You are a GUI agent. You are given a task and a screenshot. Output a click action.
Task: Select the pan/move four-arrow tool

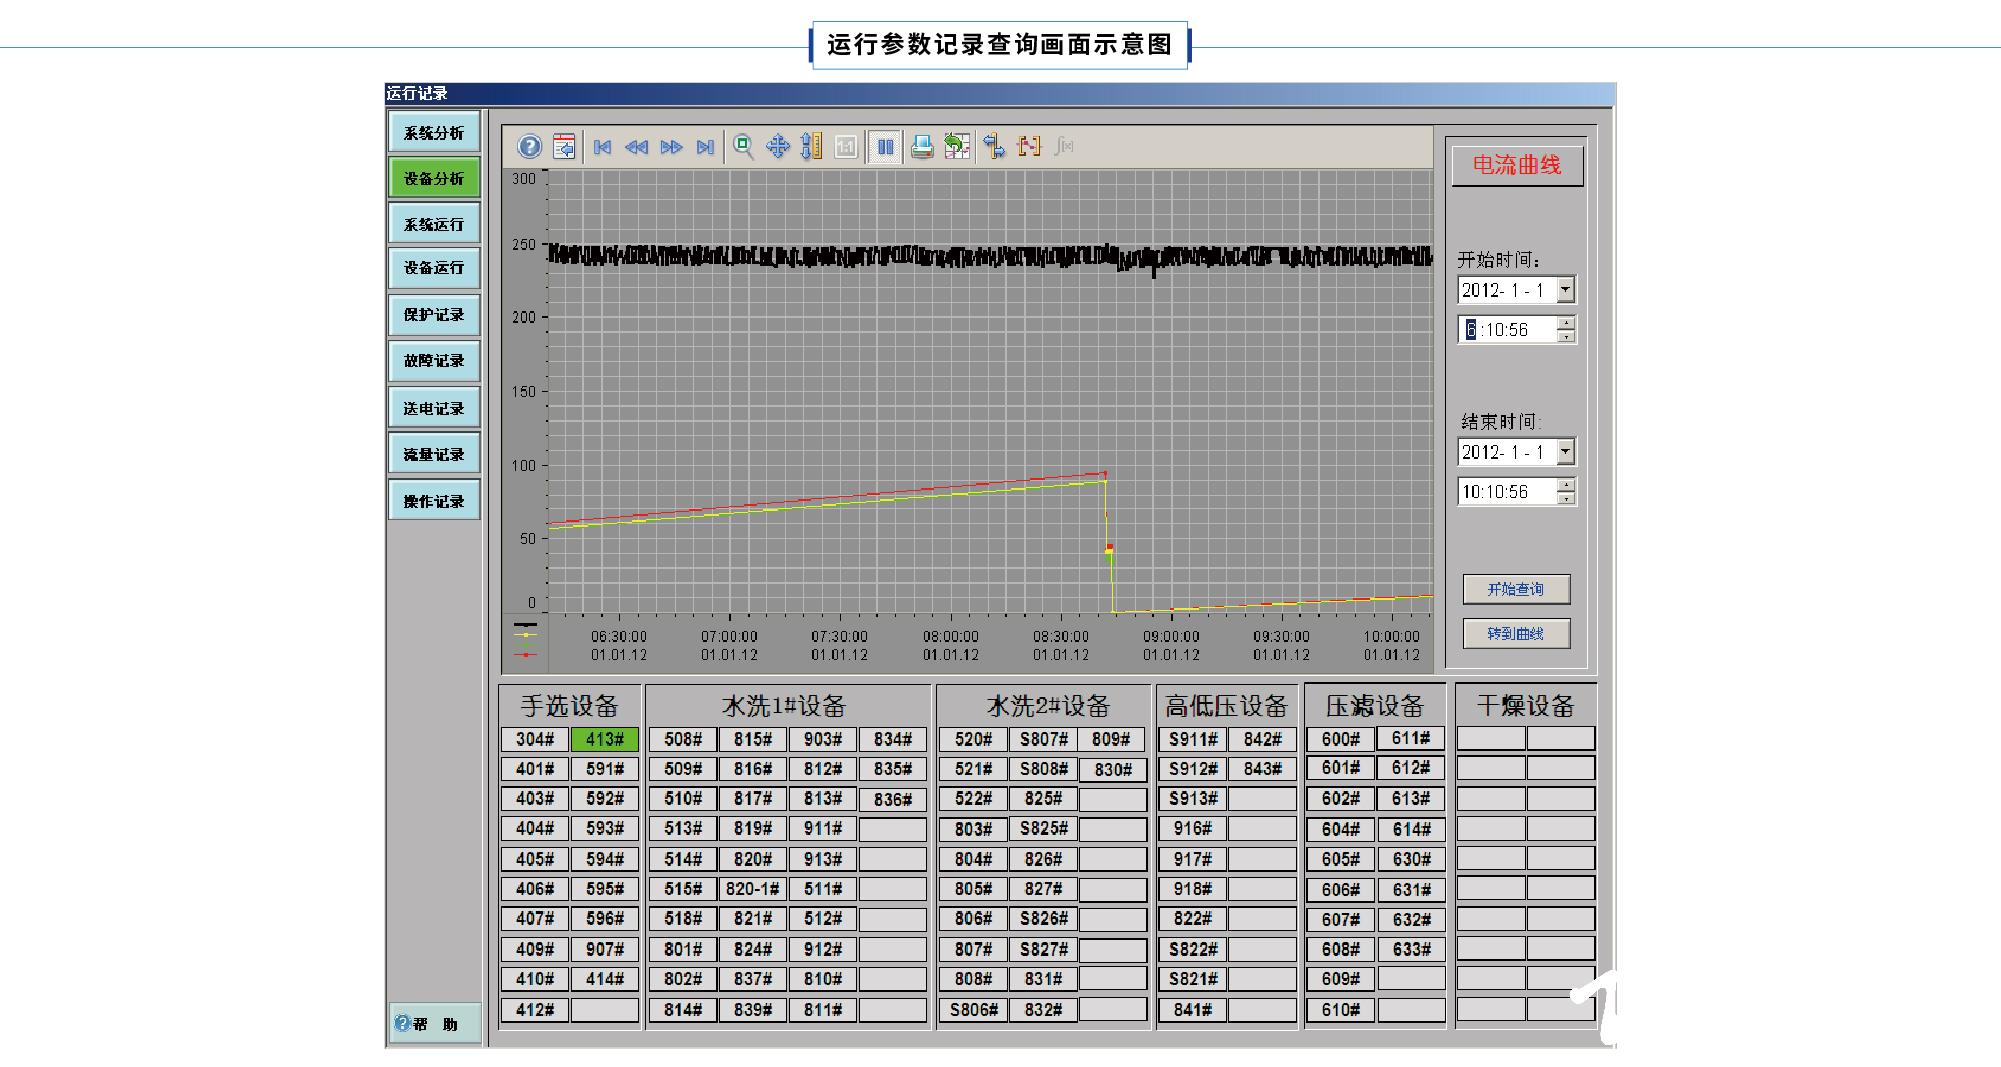tap(777, 147)
